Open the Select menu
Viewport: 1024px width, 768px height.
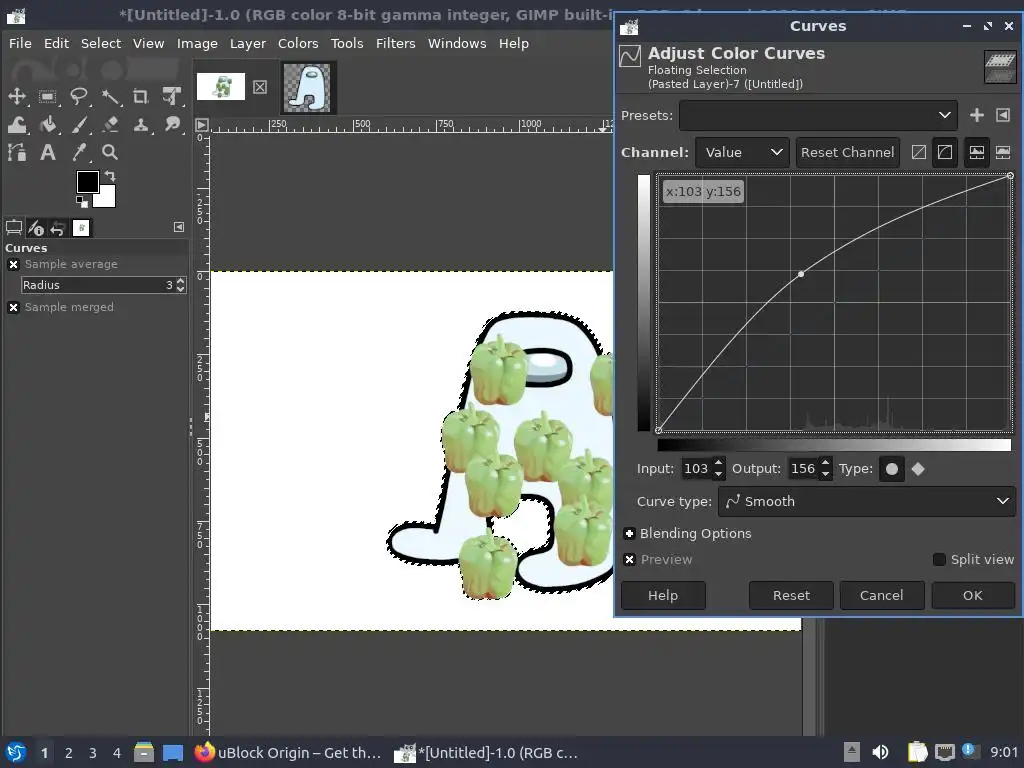point(101,43)
